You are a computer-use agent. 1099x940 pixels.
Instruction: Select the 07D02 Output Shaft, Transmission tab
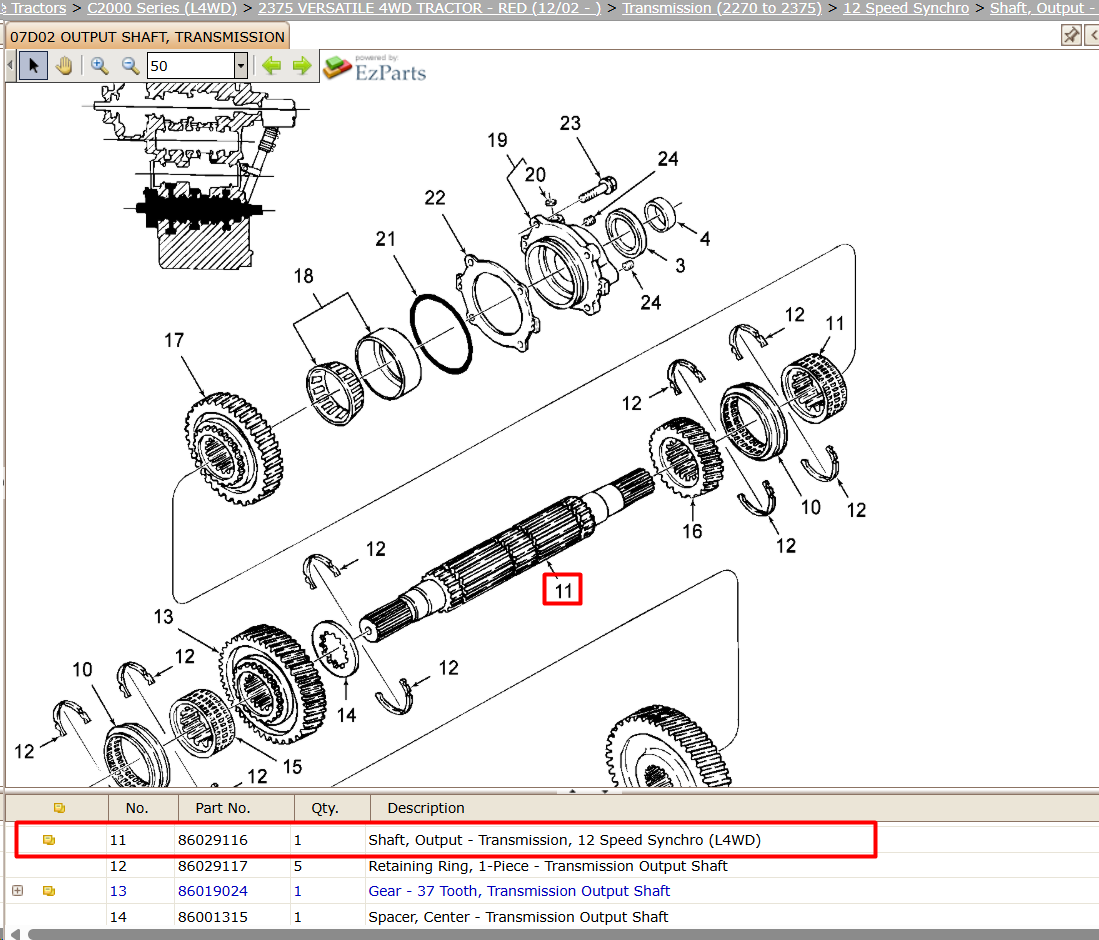coord(147,36)
